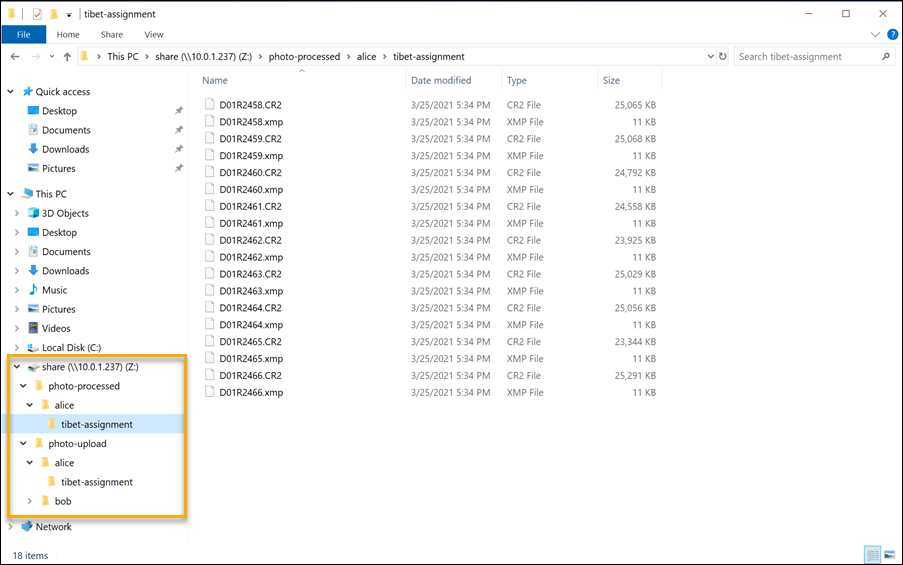Click the file icon of D01R2462.CR2
Viewport: 903px width, 565px height.
[210, 240]
